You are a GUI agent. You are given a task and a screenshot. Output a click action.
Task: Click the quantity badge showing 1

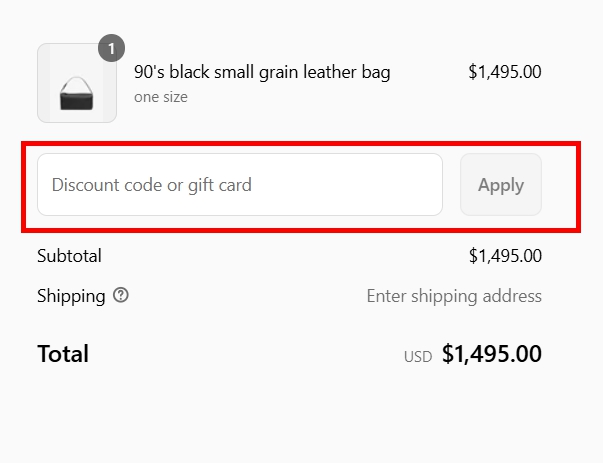(x=111, y=48)
